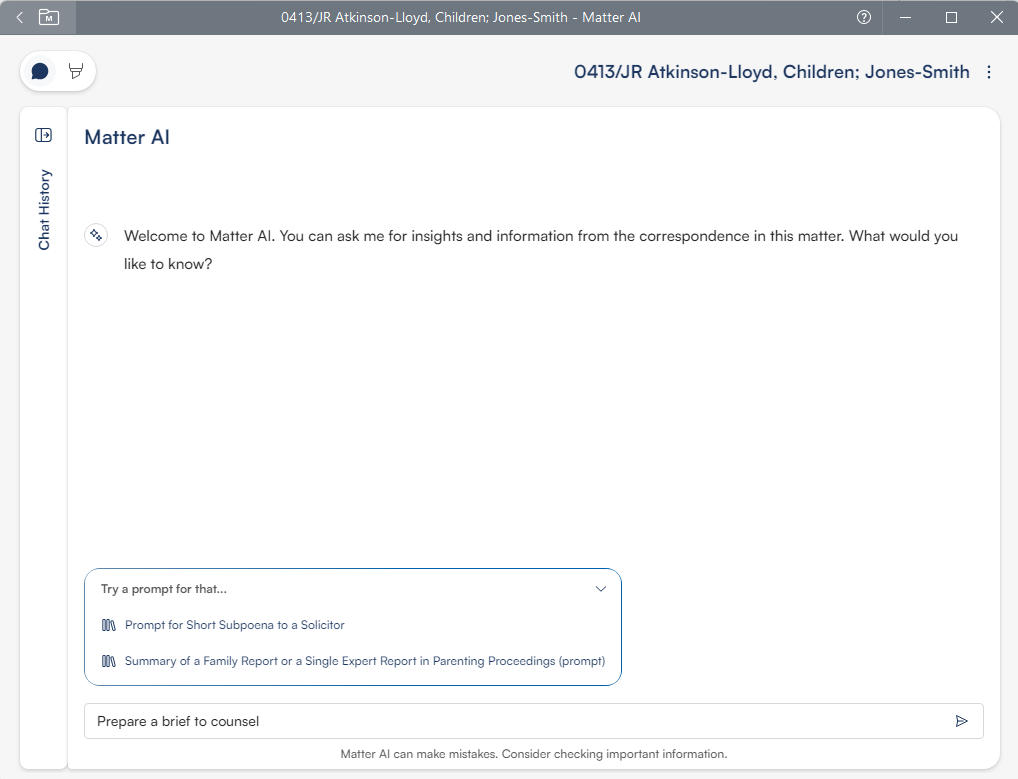This screenshot has width=1018, height=779.
Task: Click library icon beside Family Report summary
Action: click(x=109, y=661)
